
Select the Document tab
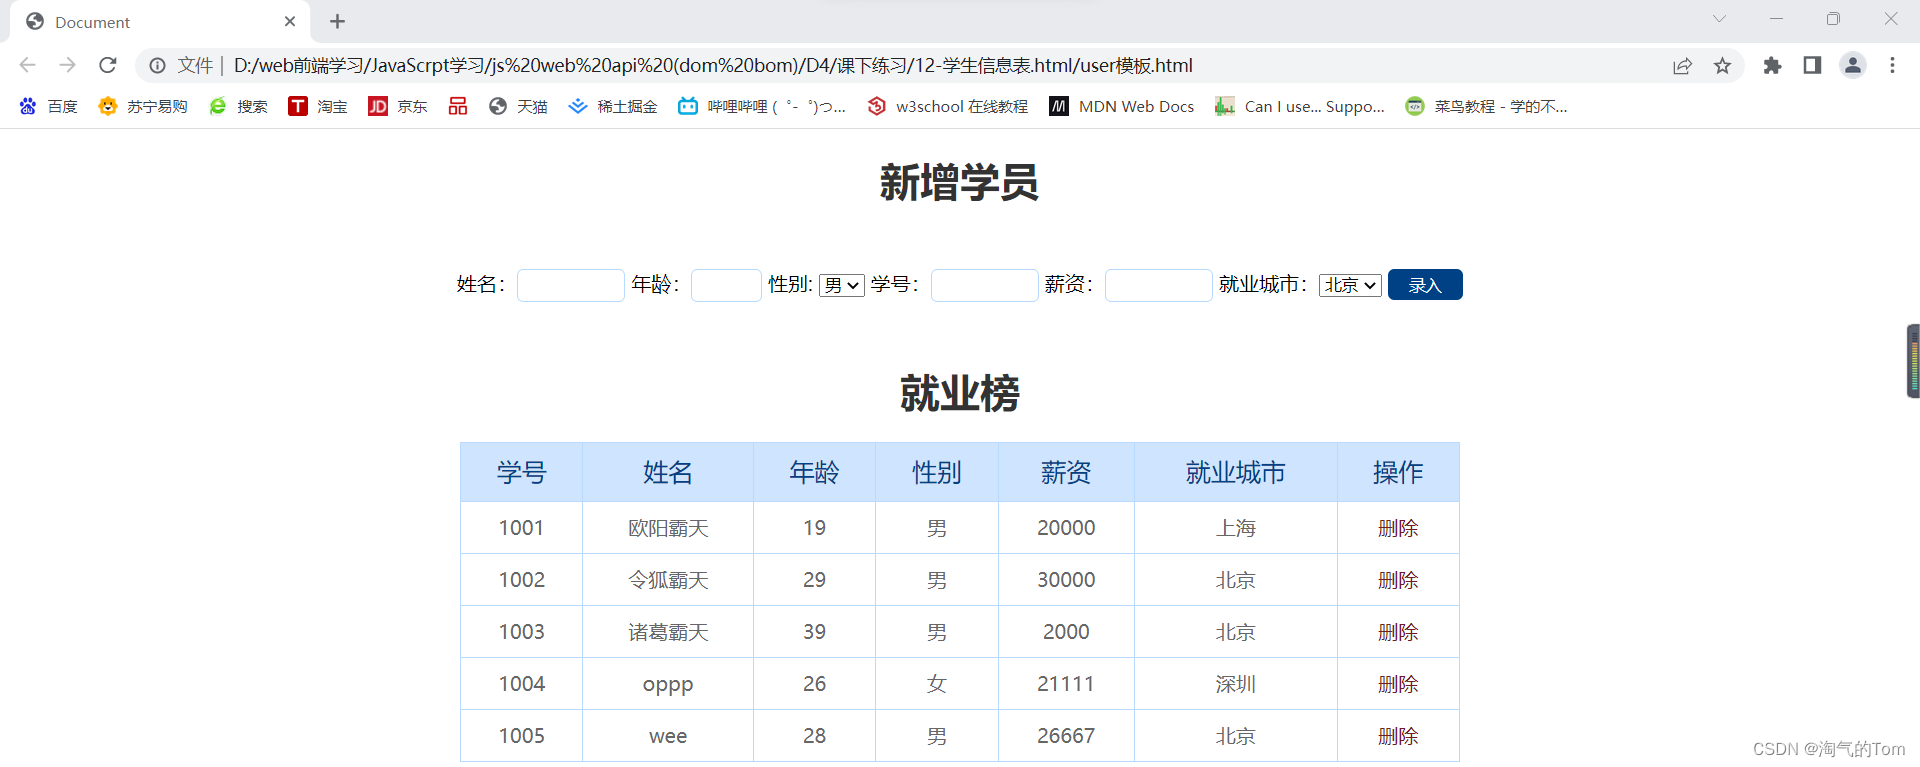[160, 22]
